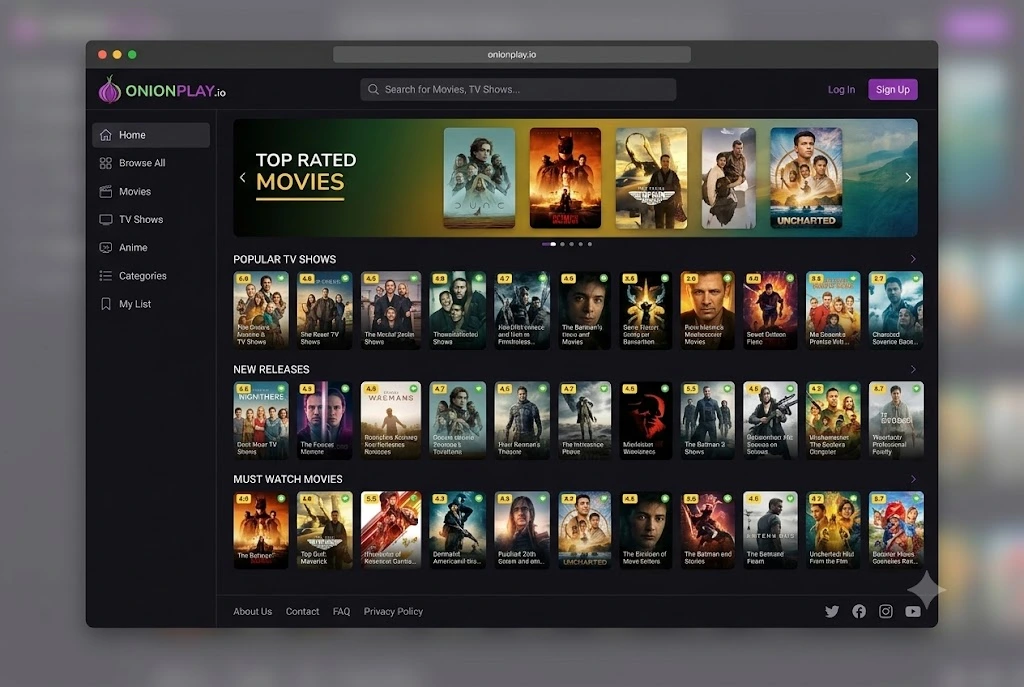Screen dimensions: 1024x687
Task: Open the Instagram icon in footer
Action: tap(886, 611)
